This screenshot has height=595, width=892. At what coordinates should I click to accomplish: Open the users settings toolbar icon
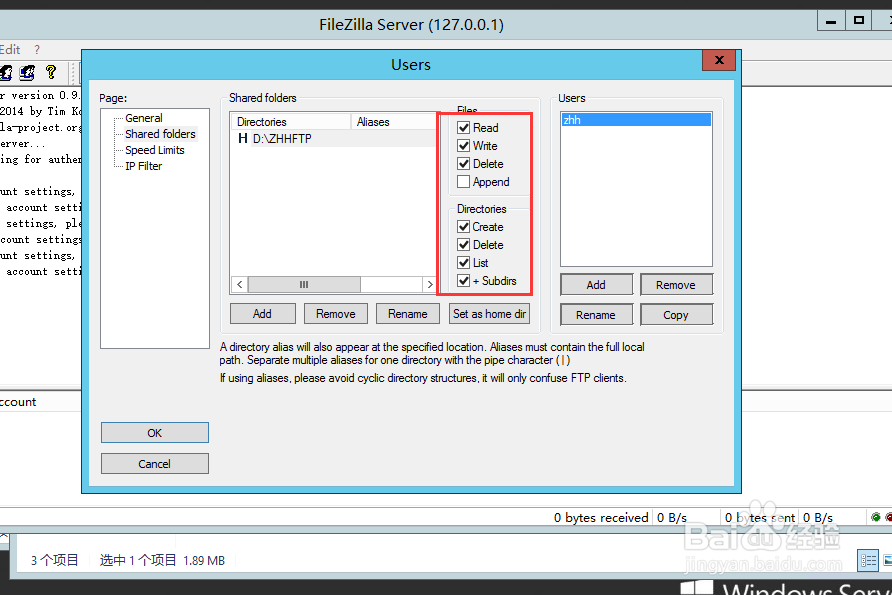coord(6,72)
